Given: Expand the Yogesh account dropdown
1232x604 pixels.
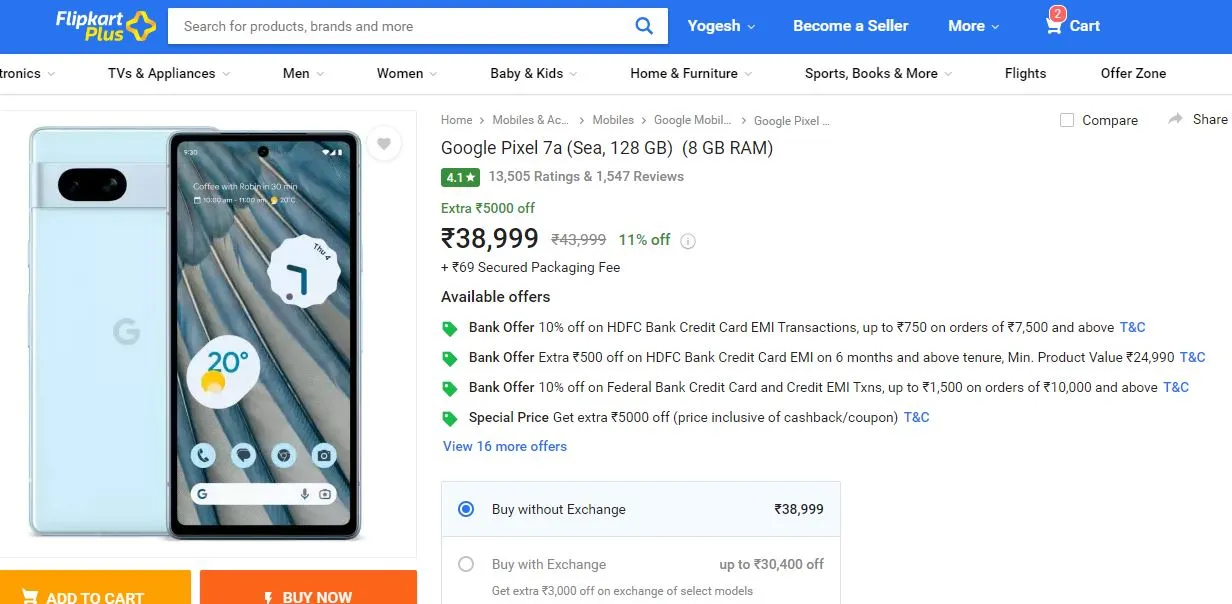Looking at the screenshot, I should (x=721, y=26).
